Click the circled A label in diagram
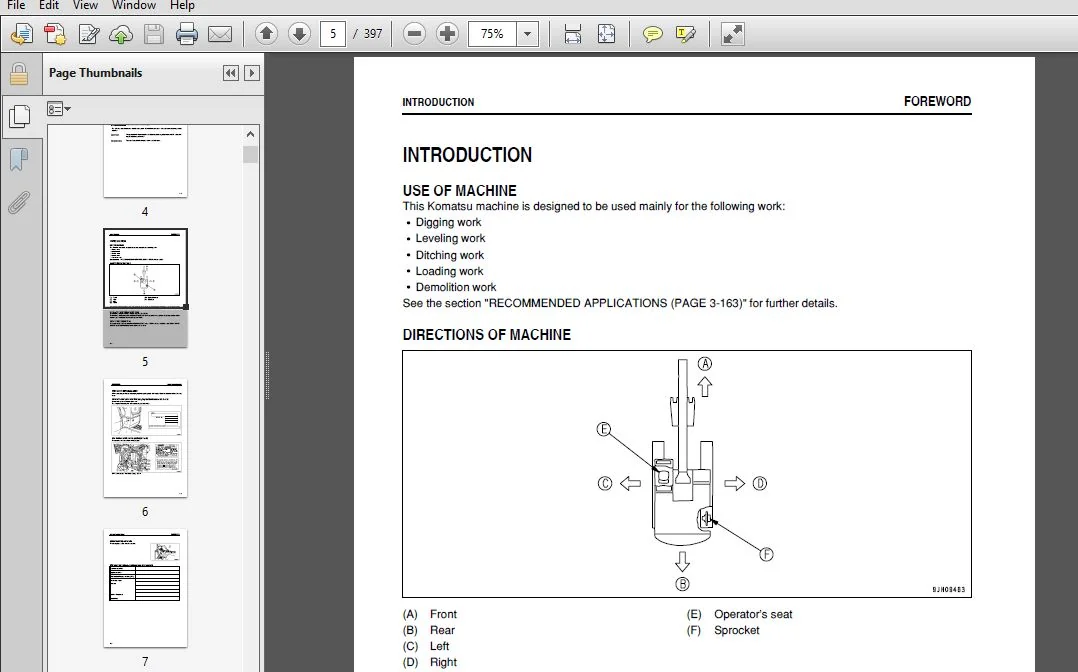Image resolution: width=1078 pixels, height=672 pixels. (x=705, y=364)
